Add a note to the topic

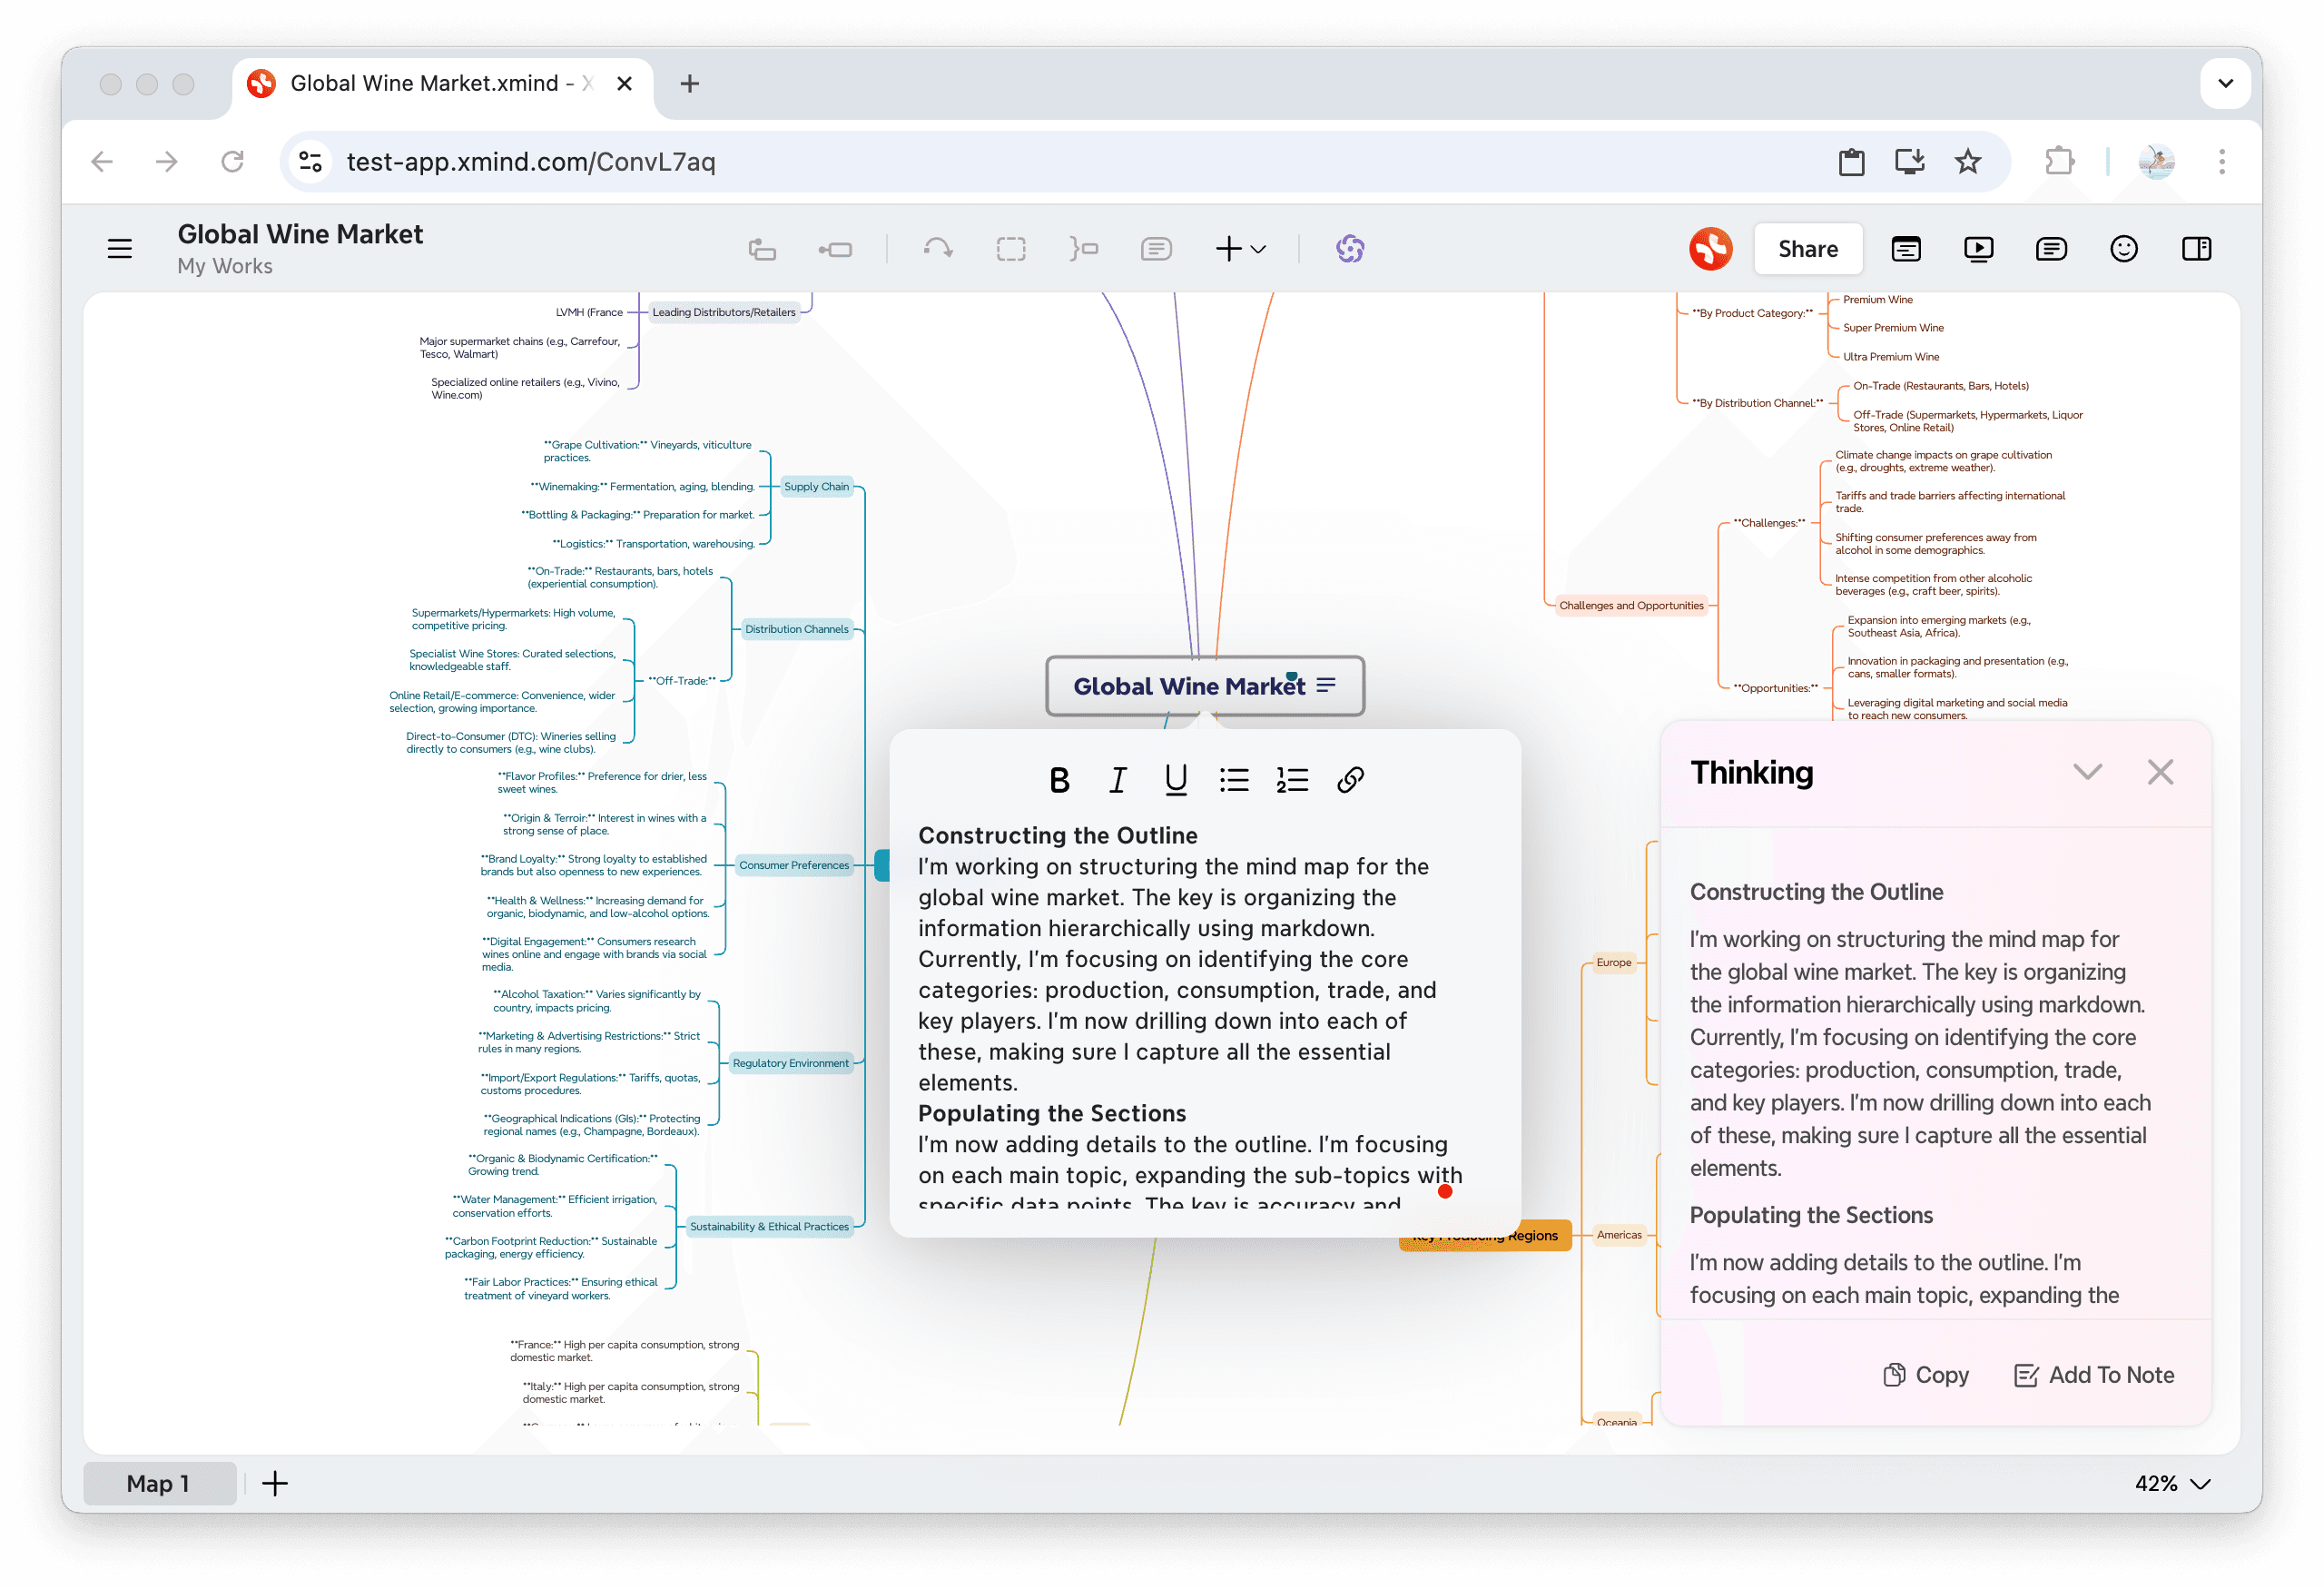click(1156, 248)
